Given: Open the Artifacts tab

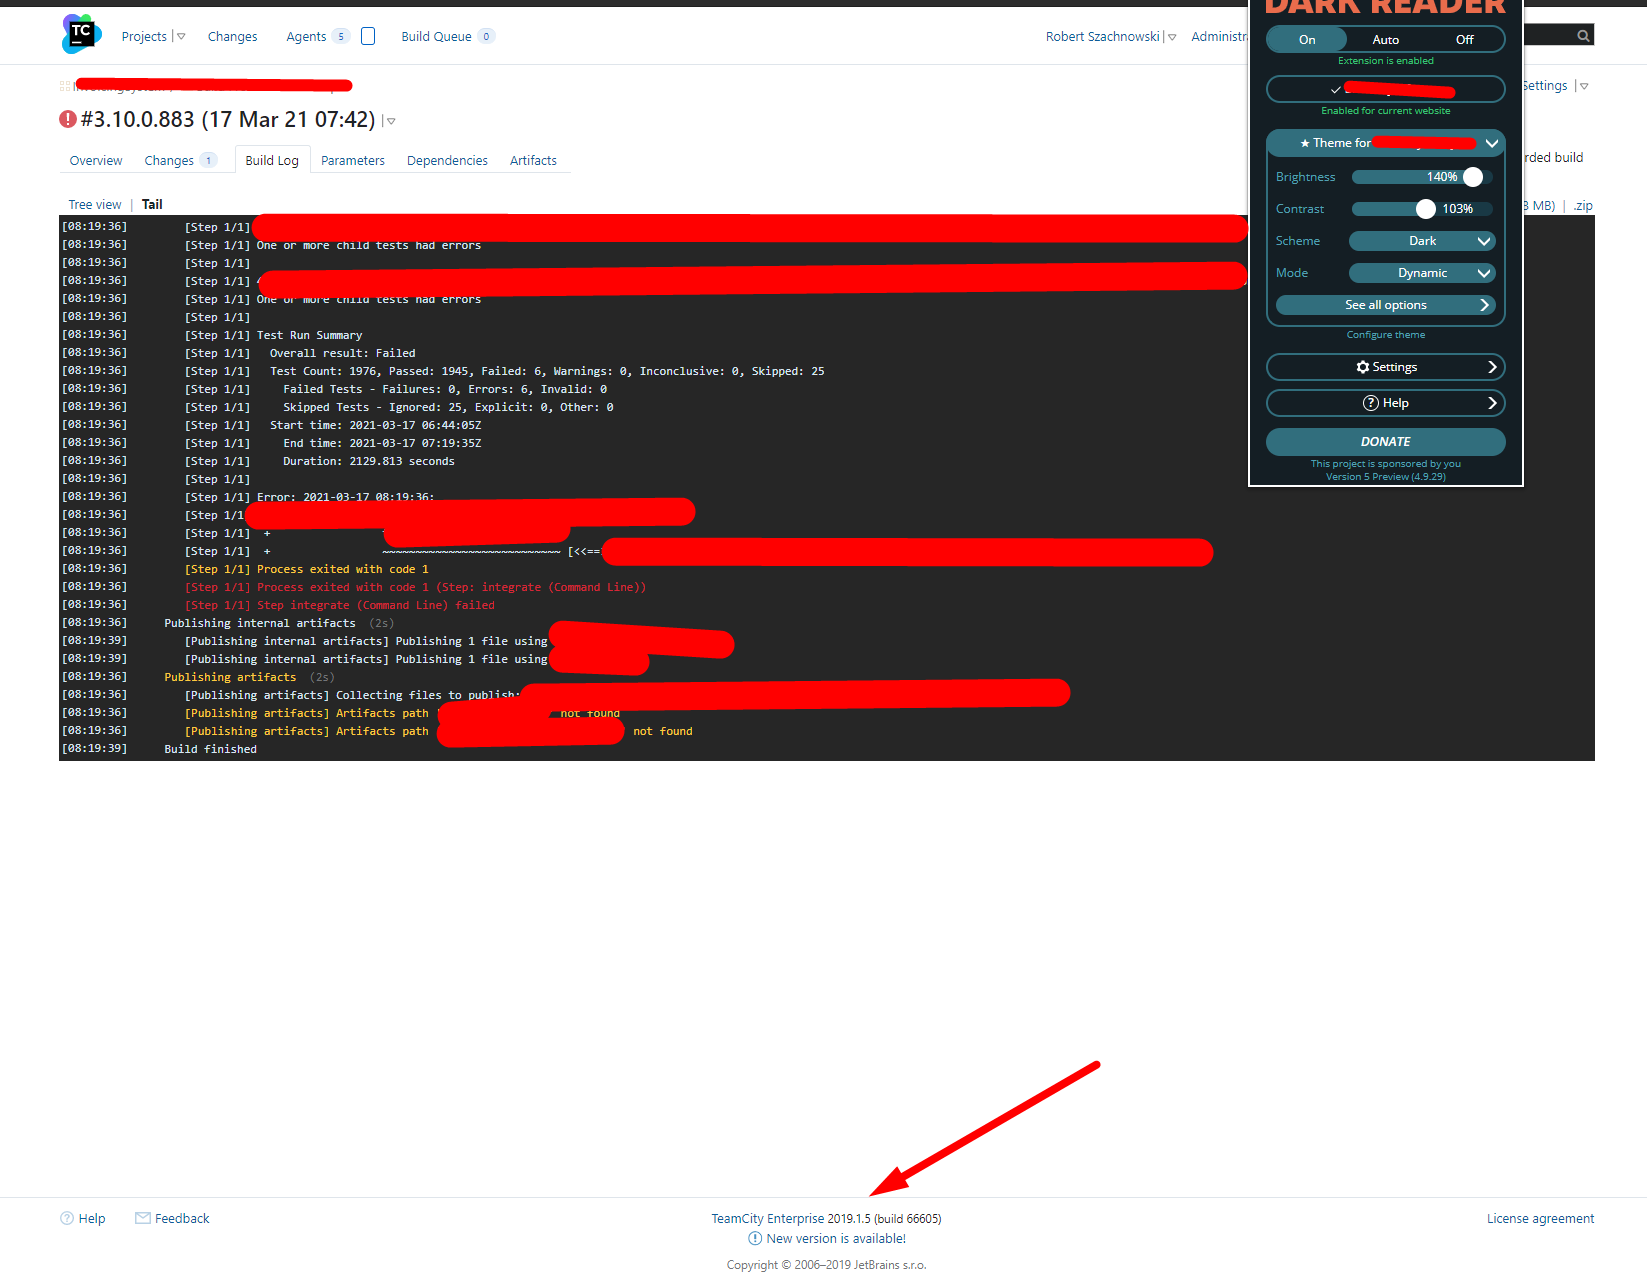Looking at the screenshot, I should point(533,160).
